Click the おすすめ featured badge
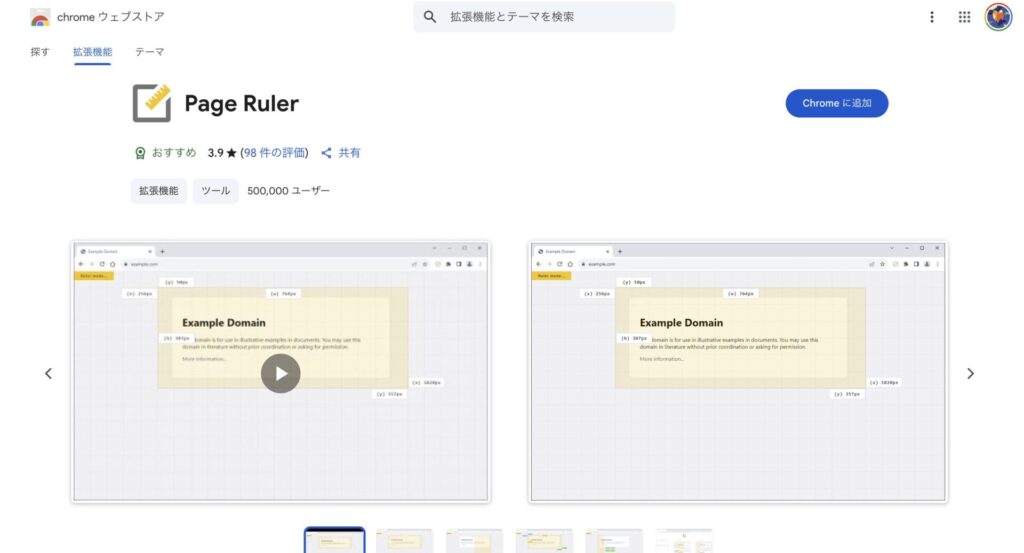Image resolution: width=1024 pixels, height=553 pixels. tap(165, 153)
